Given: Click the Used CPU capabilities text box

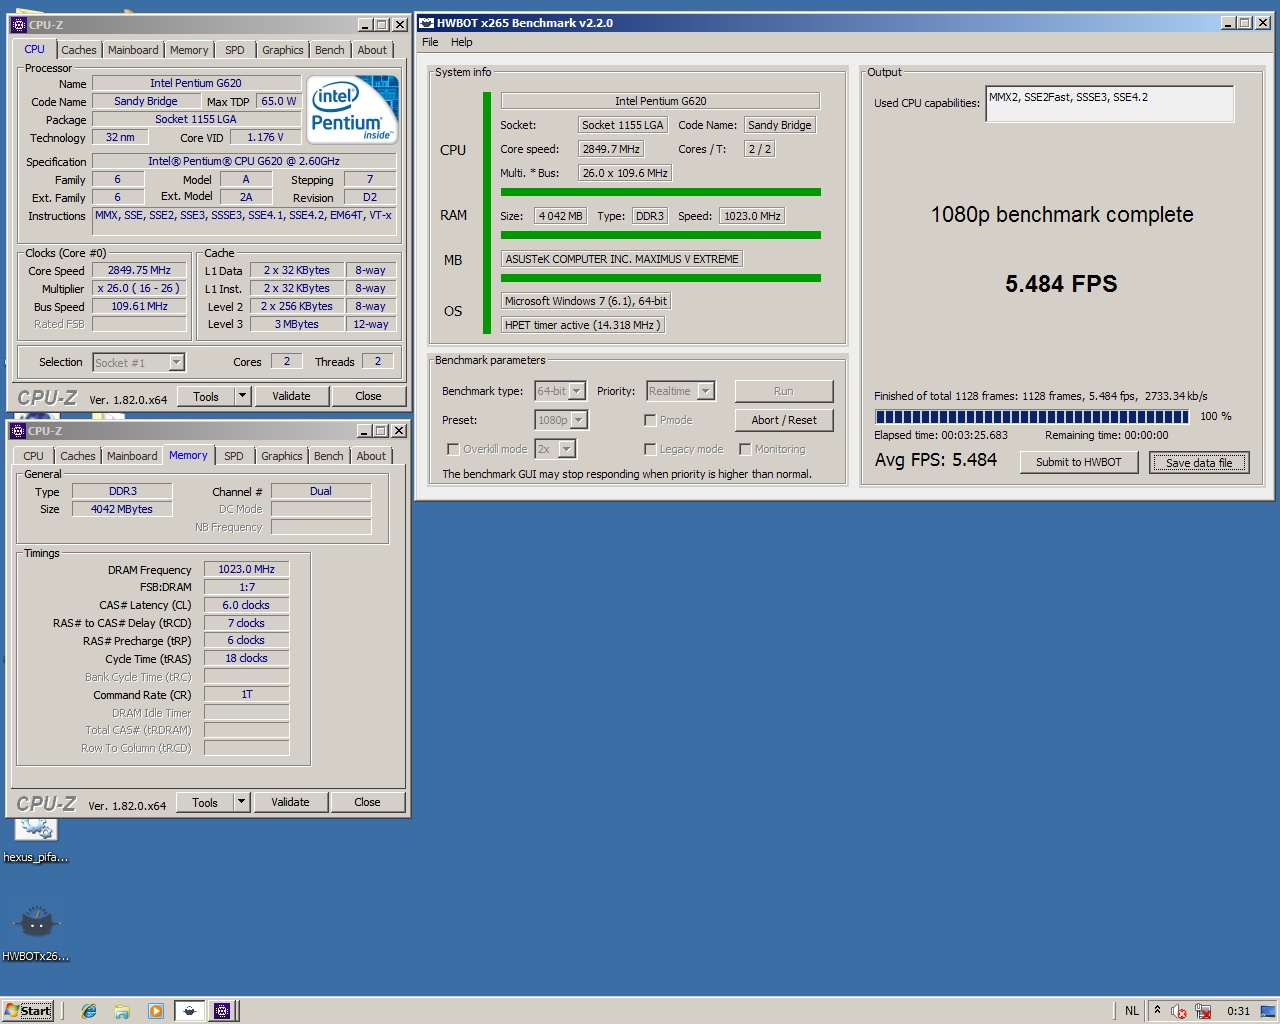Looking at the screenshot, I should pos(1110,104).
